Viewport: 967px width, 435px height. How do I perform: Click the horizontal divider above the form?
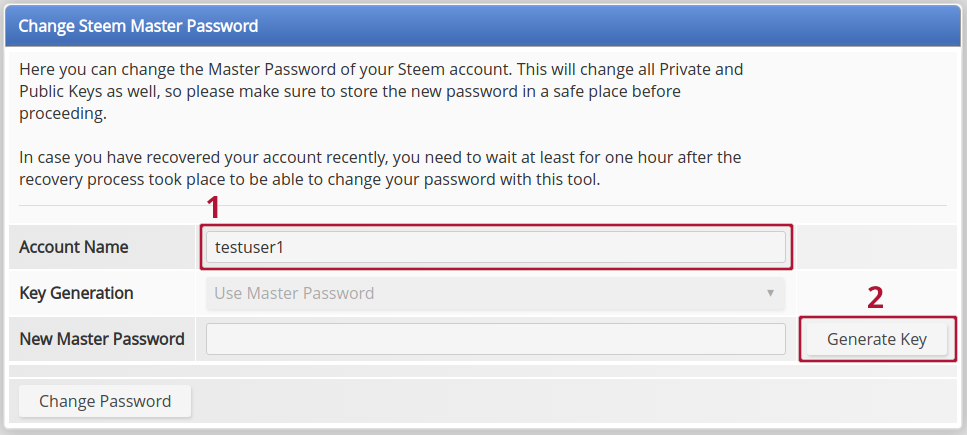click(482, 206)
